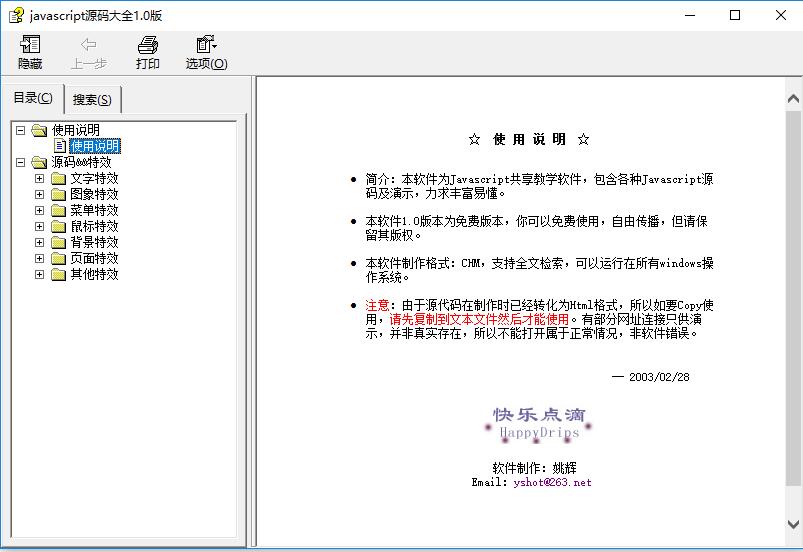The width and height of the screenshot is (803, 552).
Task: Expand the 图象特效 node
Action: 39,194
